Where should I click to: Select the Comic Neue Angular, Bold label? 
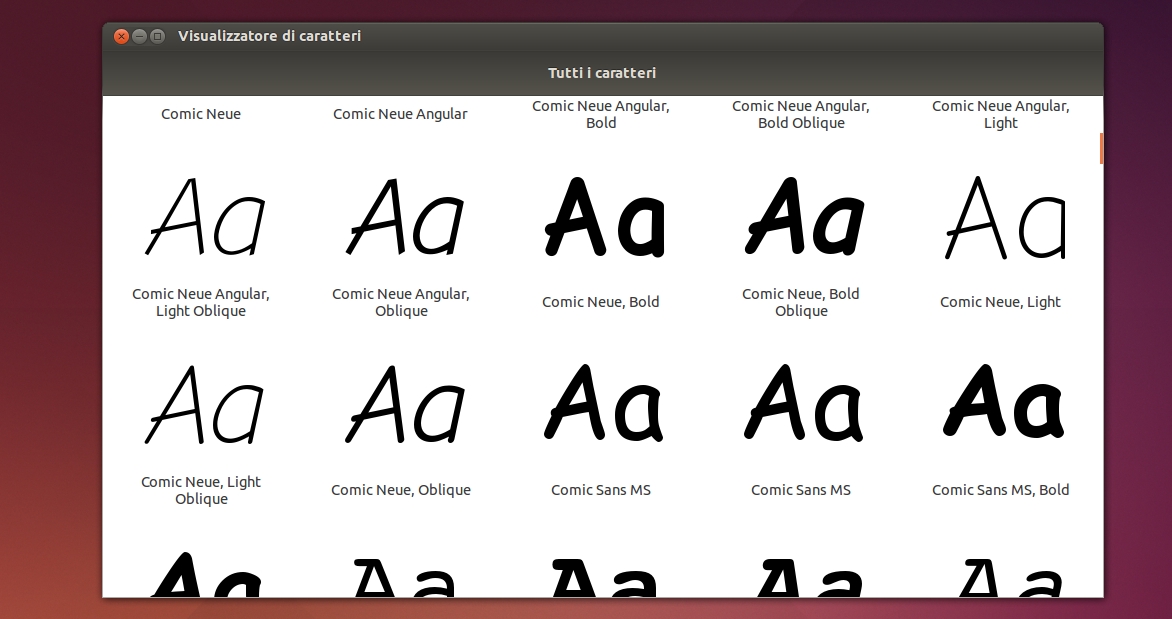(601, 114)
